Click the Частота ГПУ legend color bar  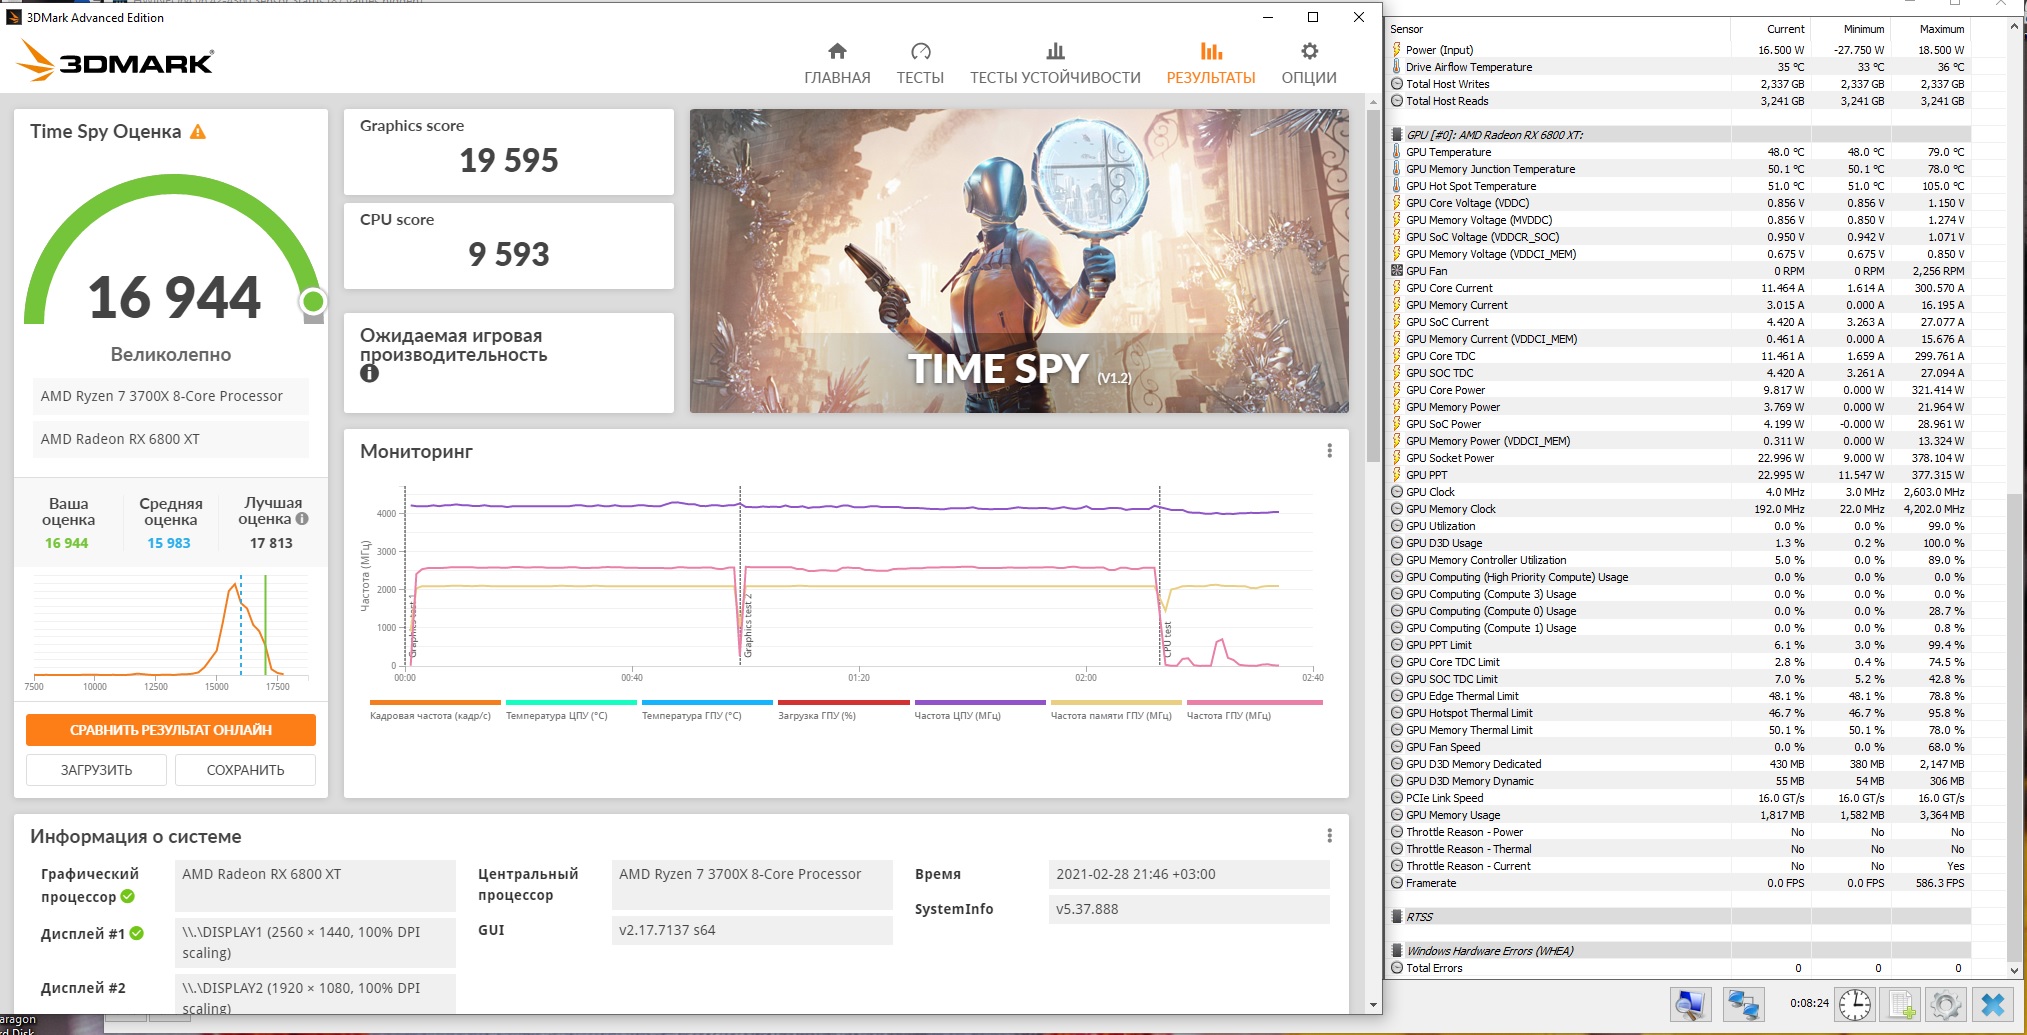coord(1254,702)
